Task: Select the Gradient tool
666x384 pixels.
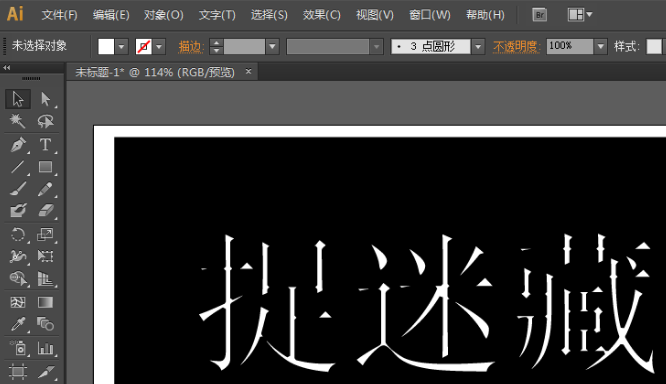Action: point(45,302)
